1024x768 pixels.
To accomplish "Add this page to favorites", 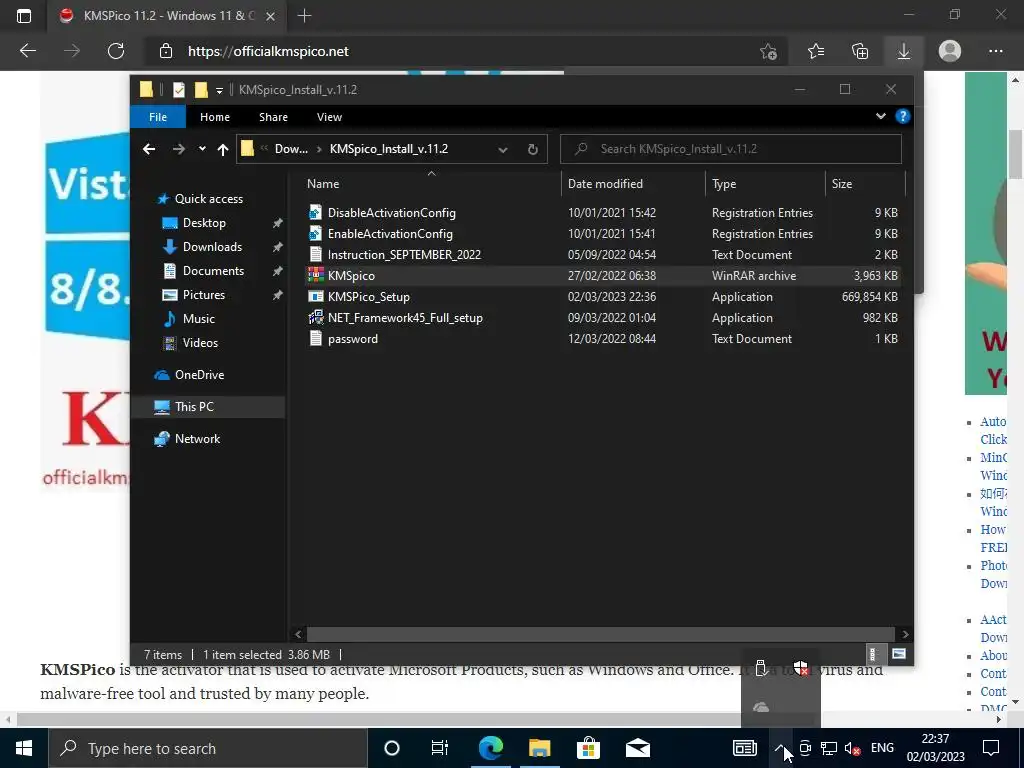I will click(x=769, y=51).
